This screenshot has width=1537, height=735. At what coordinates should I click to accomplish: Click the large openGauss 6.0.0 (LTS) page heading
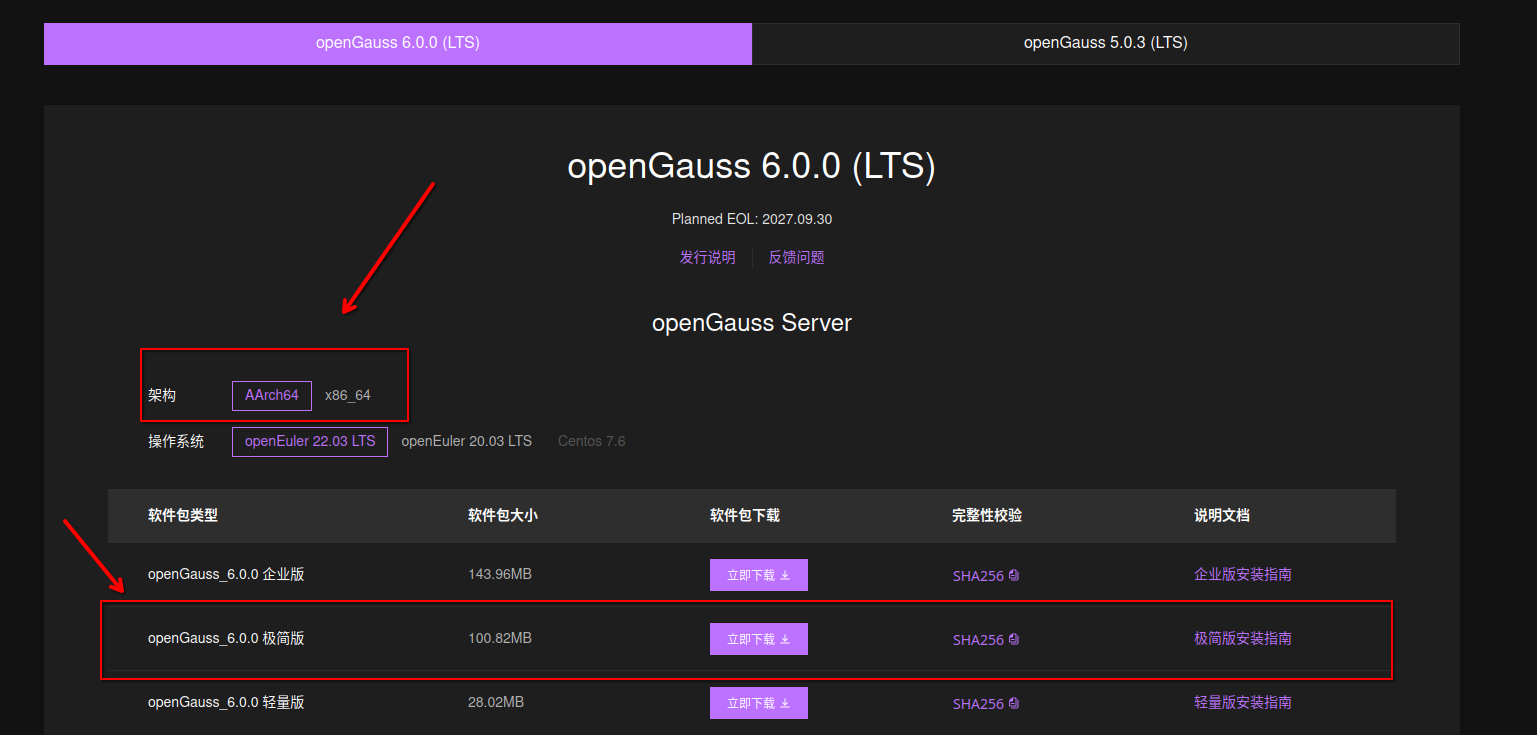pyautogui.click(x=752, y=166)
